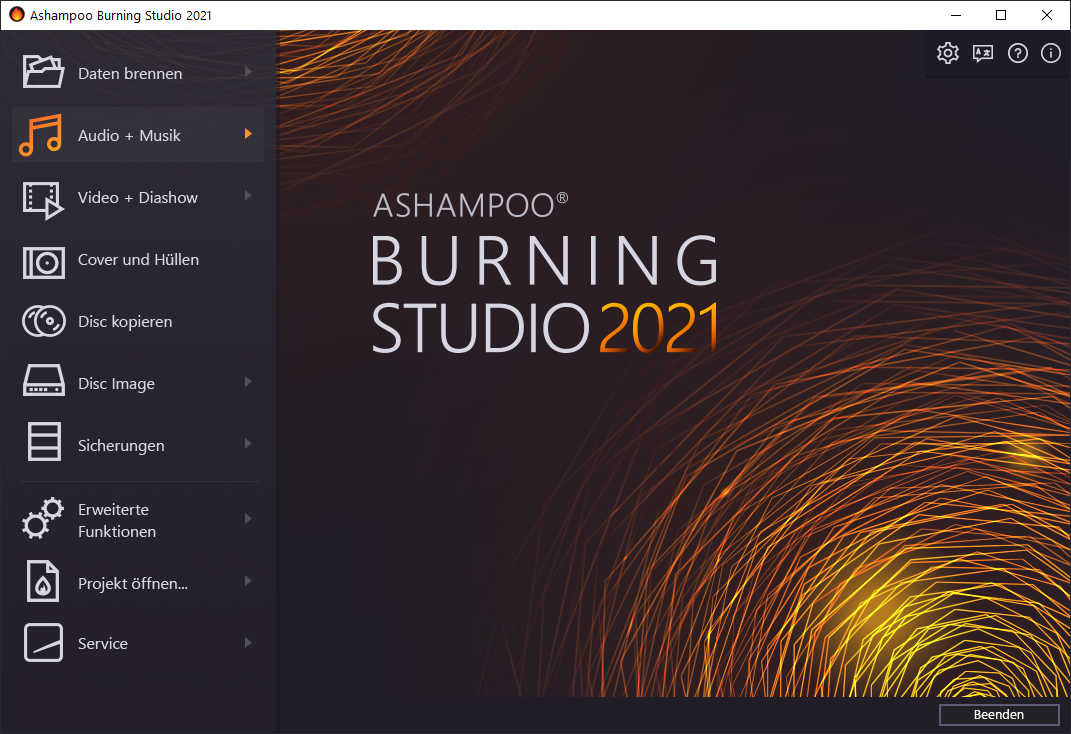Click the Cover und Hüllen disc case icon
Viewport: 1071px width, 734px height.
coord(44,263)
